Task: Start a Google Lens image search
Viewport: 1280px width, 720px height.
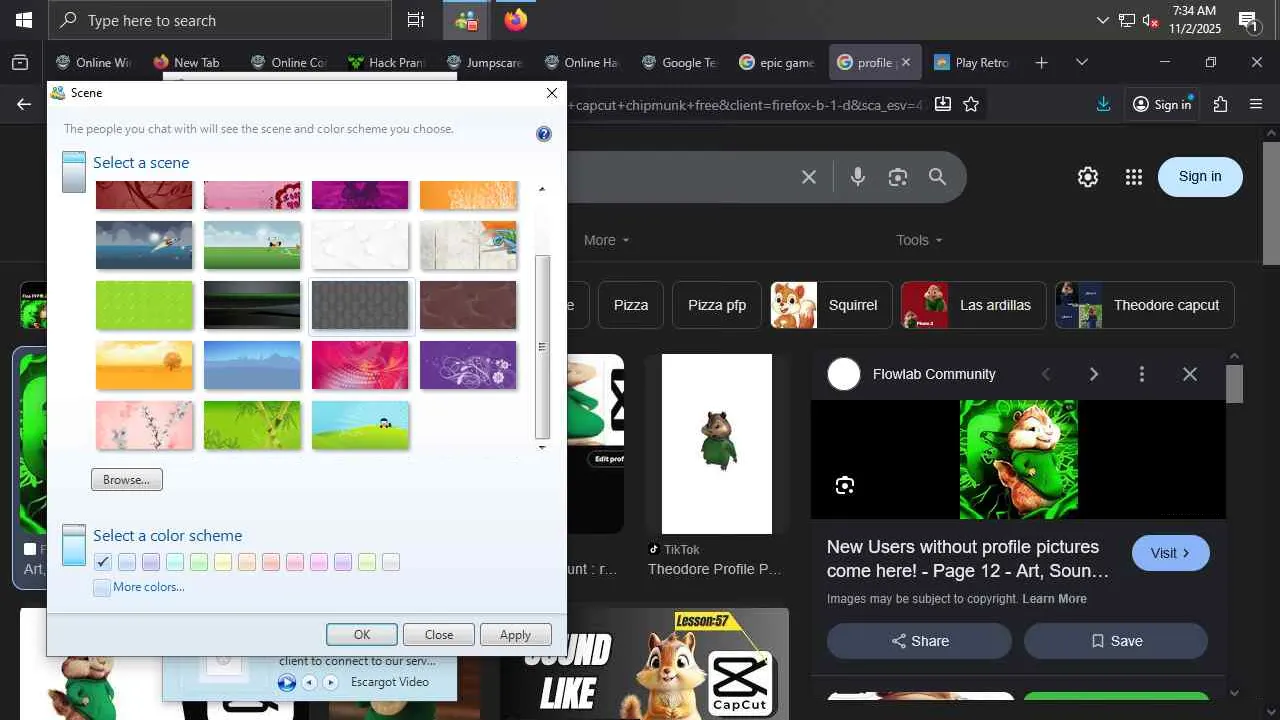Action: coord(898,177)
